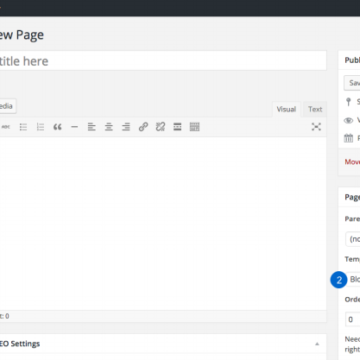Align text right
The height and width of the screenshot is (360, 360).
coord(126,127)
